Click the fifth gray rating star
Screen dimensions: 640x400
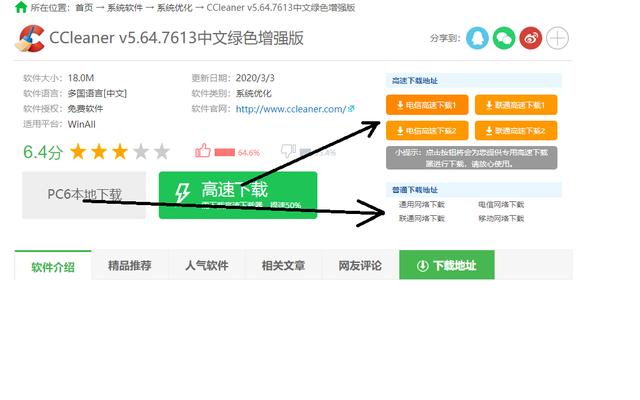162,151
